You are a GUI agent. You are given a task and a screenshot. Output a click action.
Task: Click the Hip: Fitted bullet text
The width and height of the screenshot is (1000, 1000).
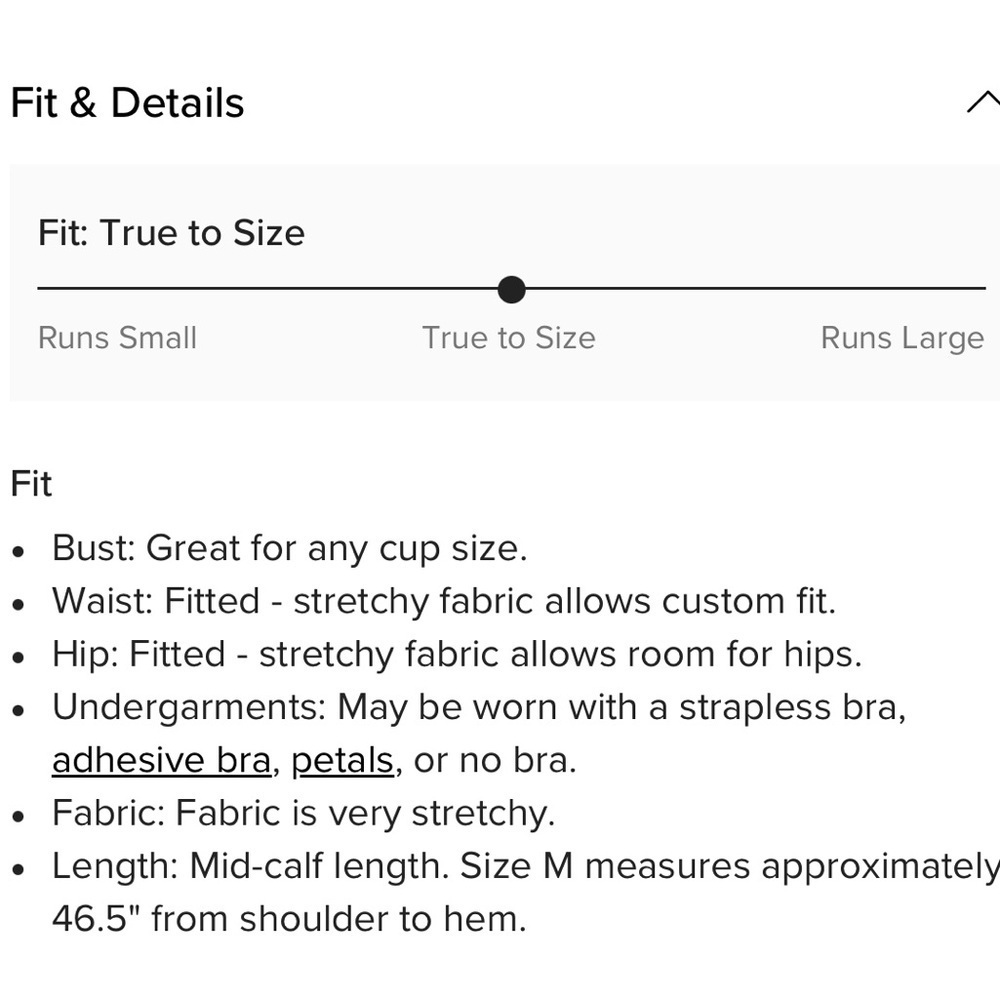(457, 654)
